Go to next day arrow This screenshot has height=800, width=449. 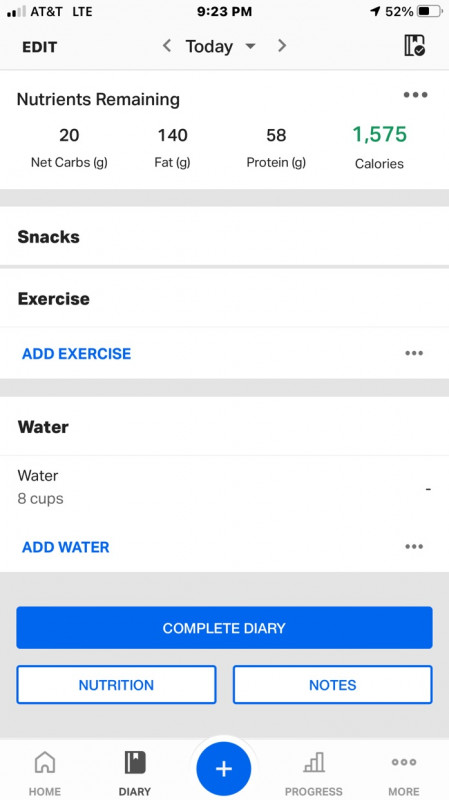pyautogui.click(x=282, y=46)
